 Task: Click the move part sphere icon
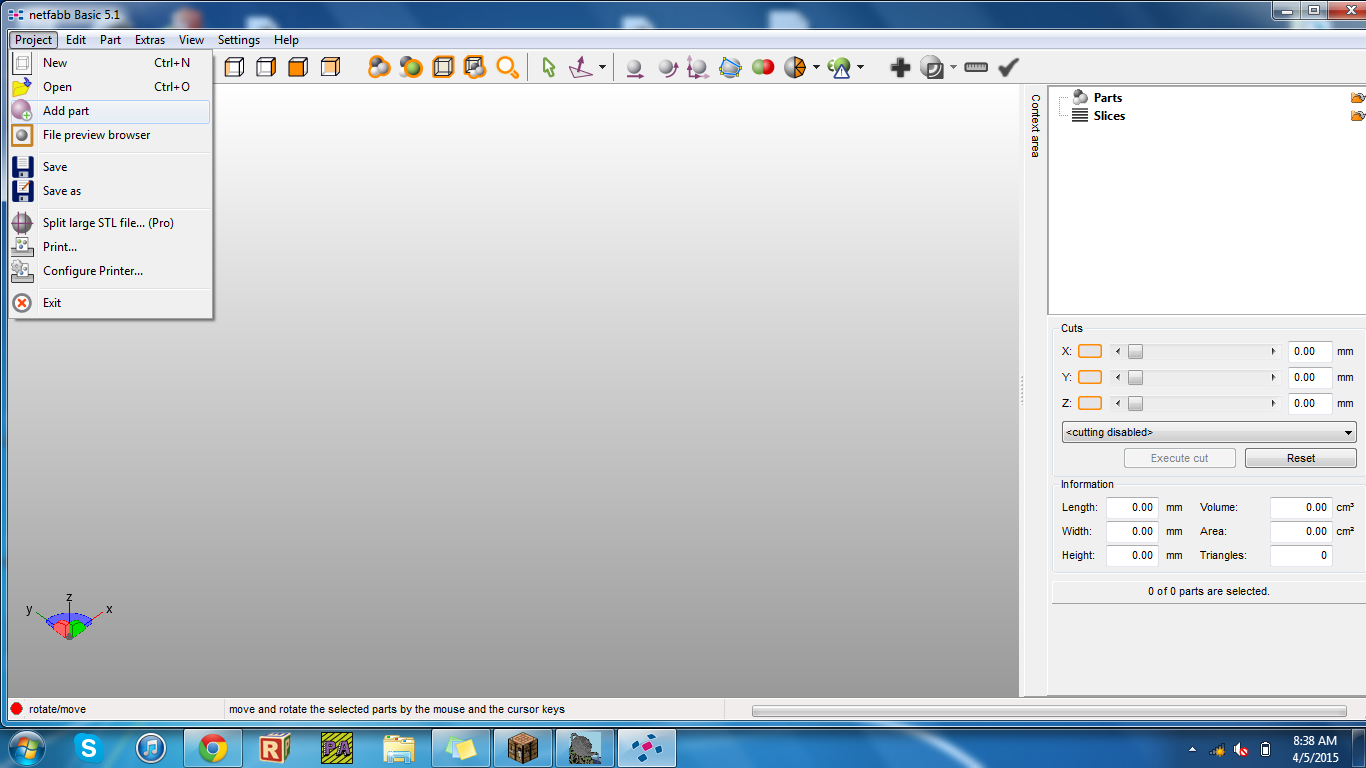pyautogui.click(x=634, y=68)
